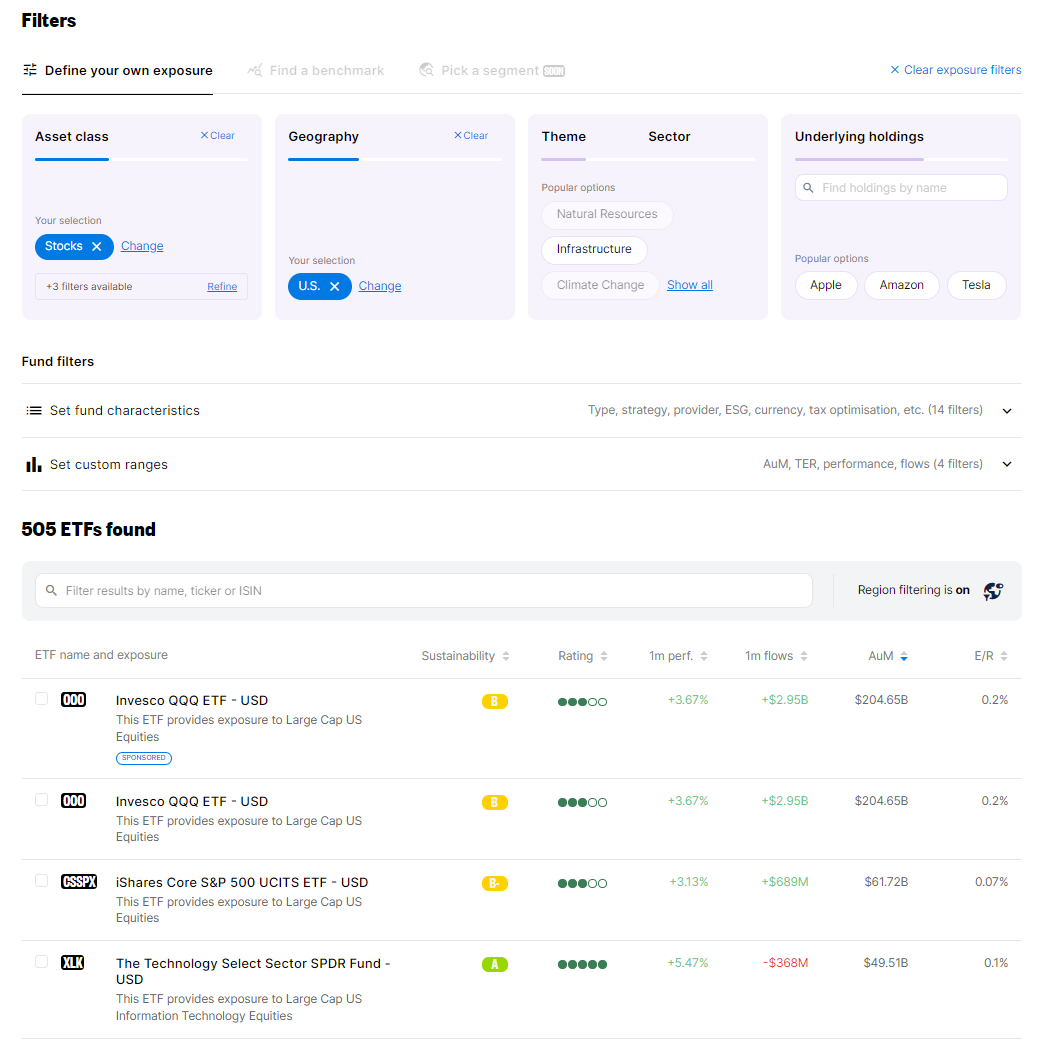Viewport: 1040px width, 1046px height.
Task: Click Clear exposure filters link
Action: (956, 70)
